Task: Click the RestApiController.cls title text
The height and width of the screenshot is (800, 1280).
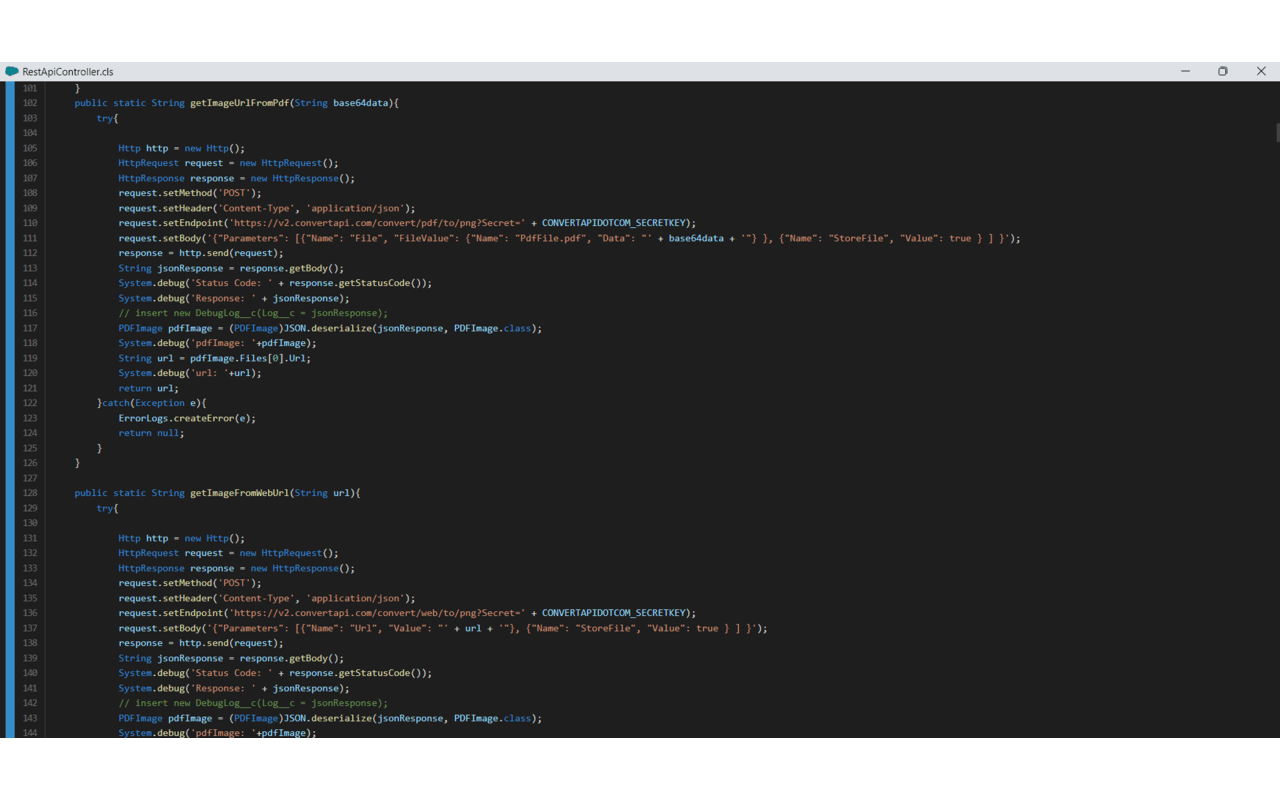Action: (67, 72)
